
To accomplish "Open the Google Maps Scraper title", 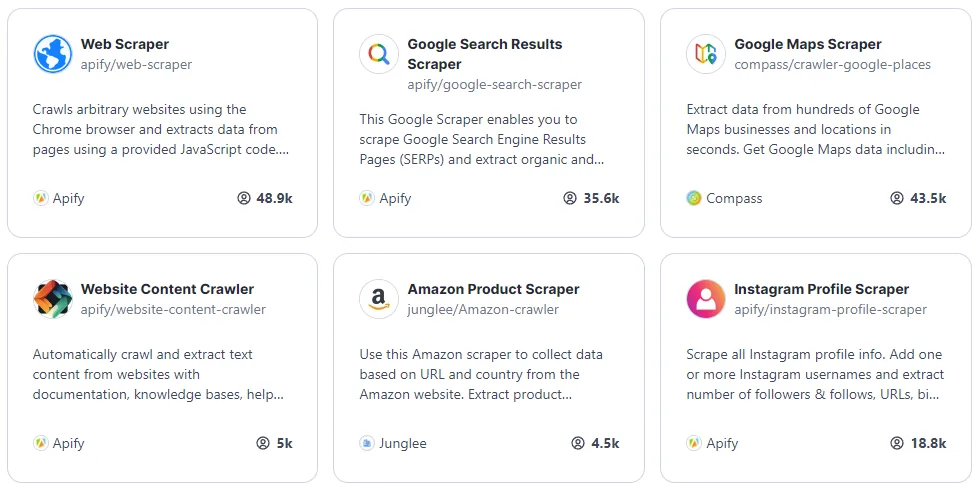I will [807, 44].
